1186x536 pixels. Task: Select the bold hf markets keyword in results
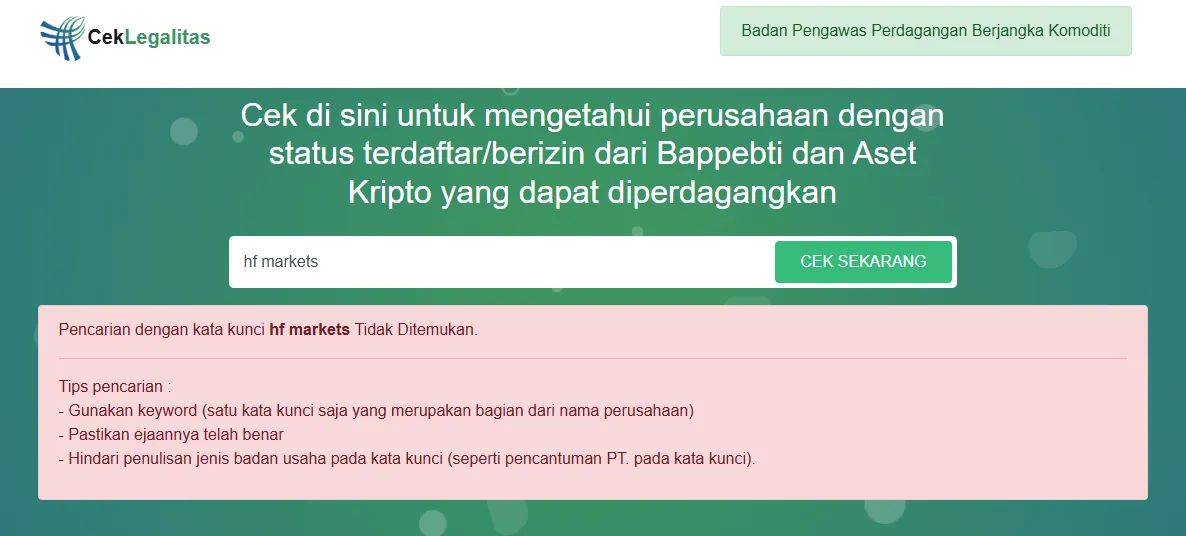pyautogui.click(x=309, y=330)
